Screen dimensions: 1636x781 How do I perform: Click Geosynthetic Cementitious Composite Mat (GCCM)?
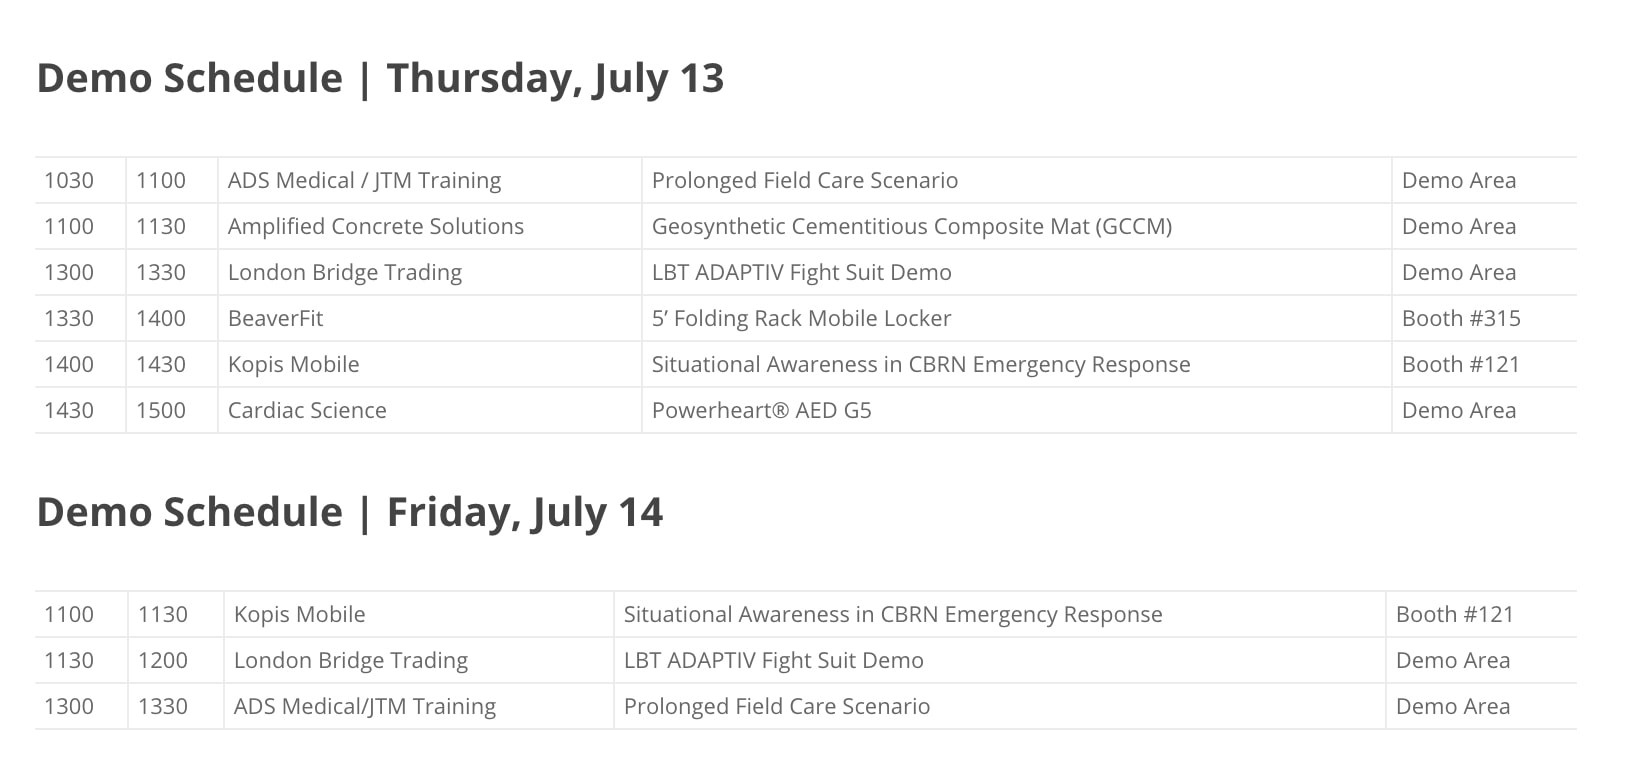click(911, 227)
